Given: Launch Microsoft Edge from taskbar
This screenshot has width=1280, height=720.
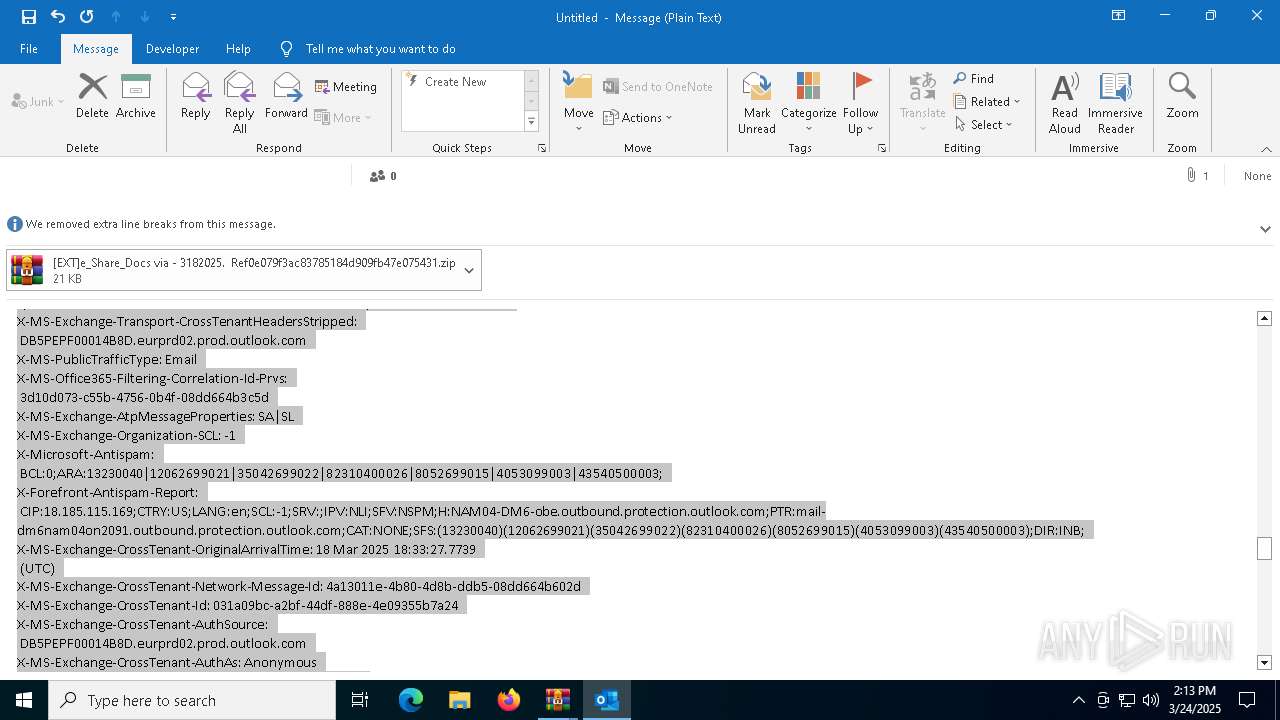Looking at the screenshot, I should click(x=411, y=700).
